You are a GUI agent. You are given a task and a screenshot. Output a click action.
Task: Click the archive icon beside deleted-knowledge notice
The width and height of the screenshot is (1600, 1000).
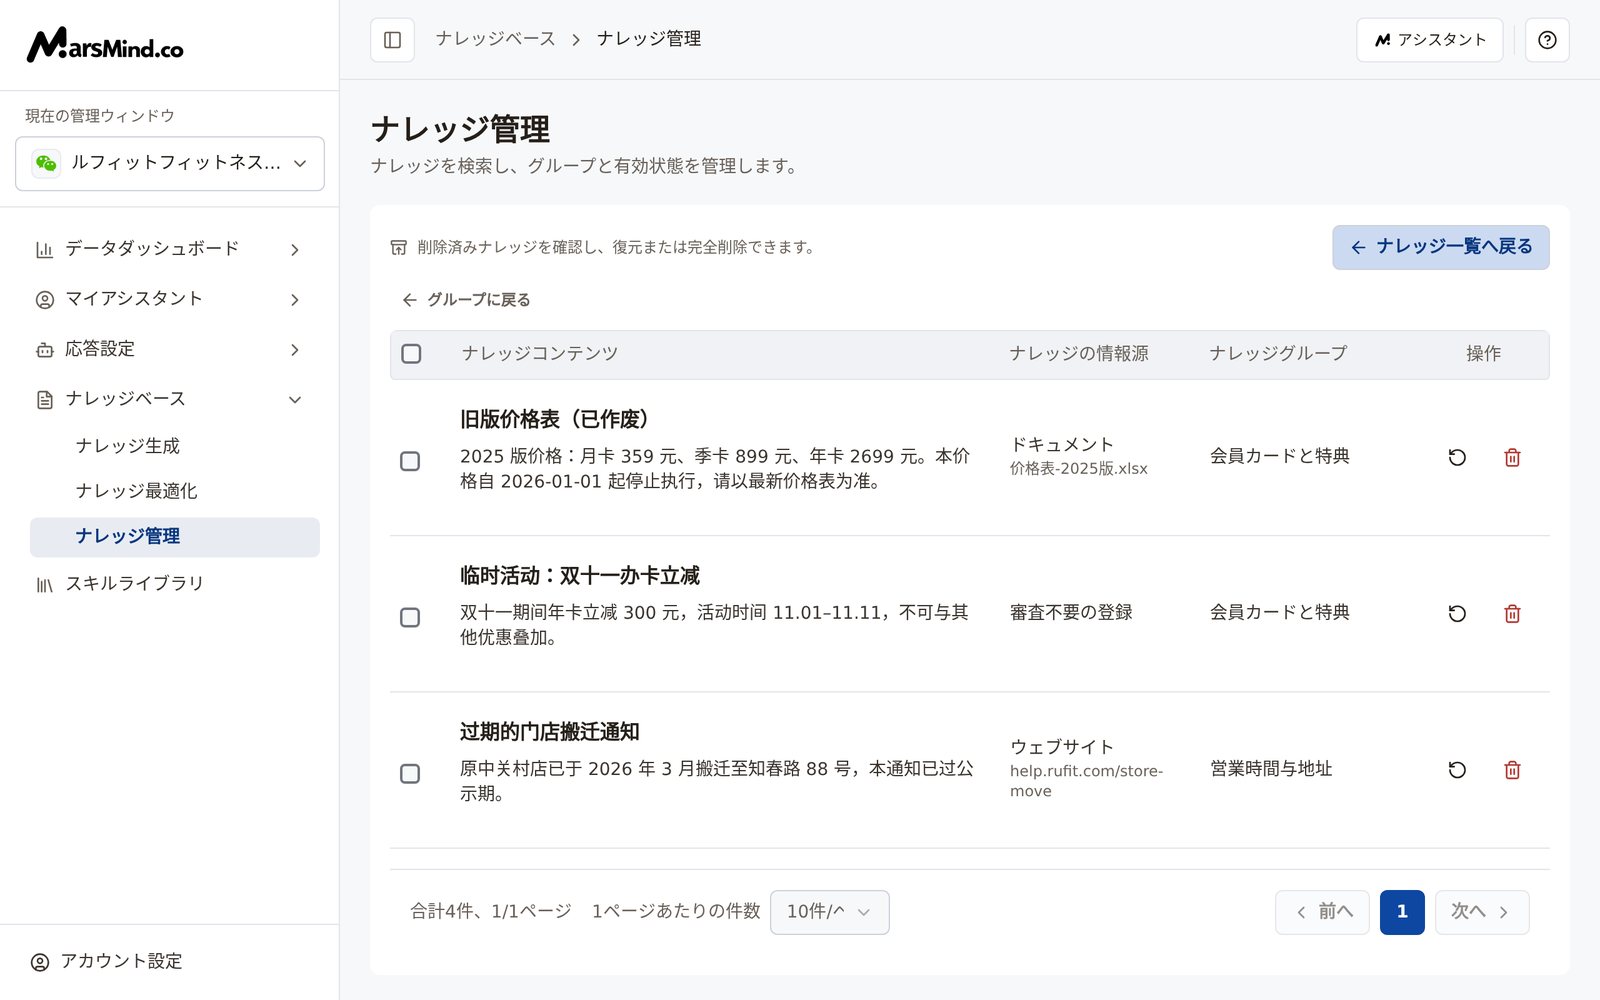tap(398, 247)
